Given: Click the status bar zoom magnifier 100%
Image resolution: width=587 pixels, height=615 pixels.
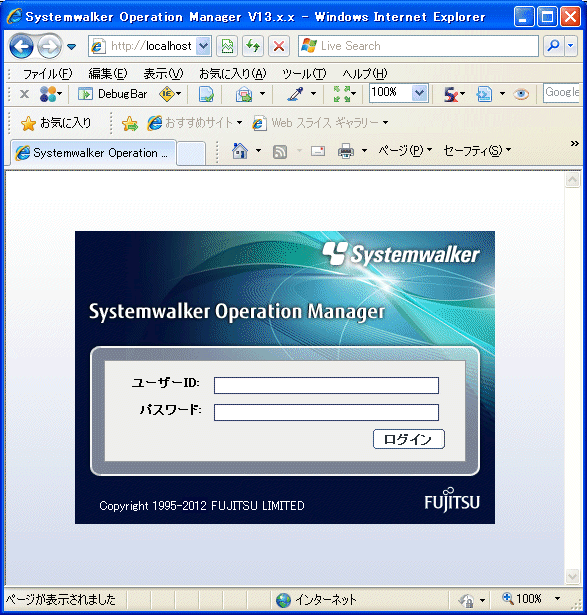Looking at the screenshot, I should 522,599.
